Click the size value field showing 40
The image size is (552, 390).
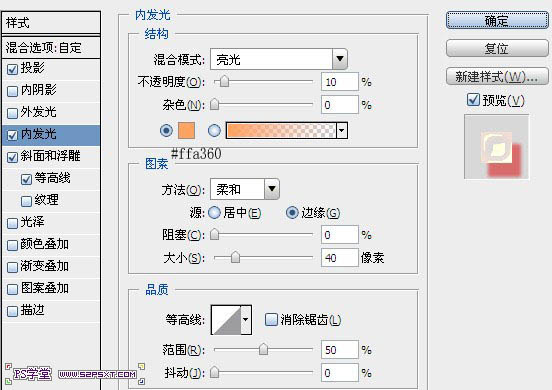coord(340,258)
